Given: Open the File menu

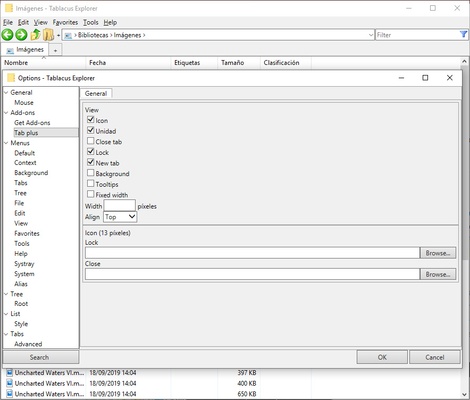Looking at the screenshot, I should point(8,22).
